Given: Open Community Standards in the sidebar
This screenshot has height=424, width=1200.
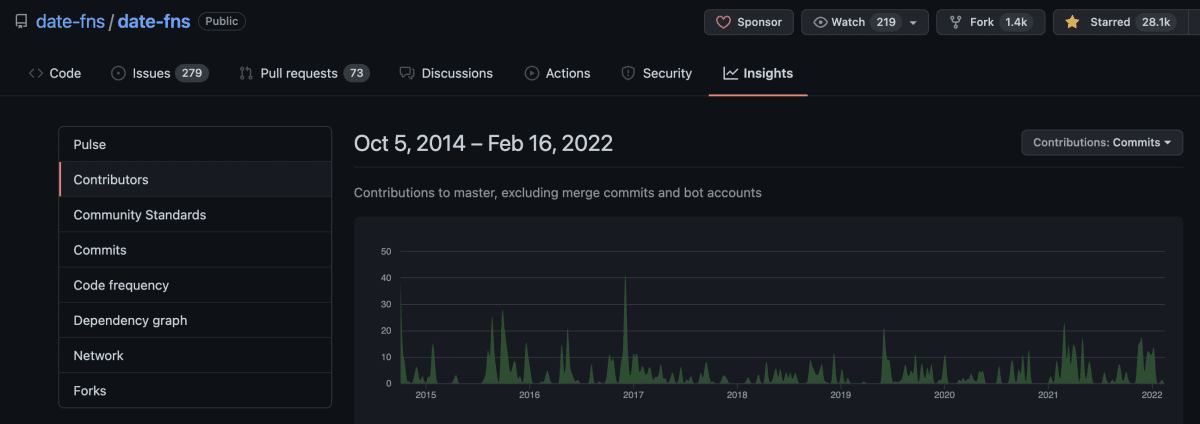Looking at the screenshot, I should [195, 215].
